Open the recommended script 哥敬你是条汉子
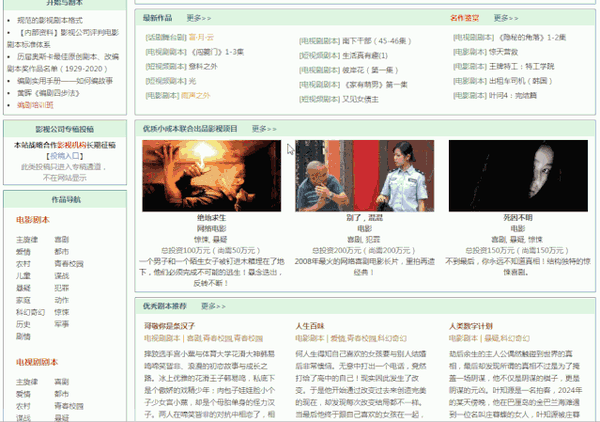Screen dimensions: 600x422 (x=170, y=326)
